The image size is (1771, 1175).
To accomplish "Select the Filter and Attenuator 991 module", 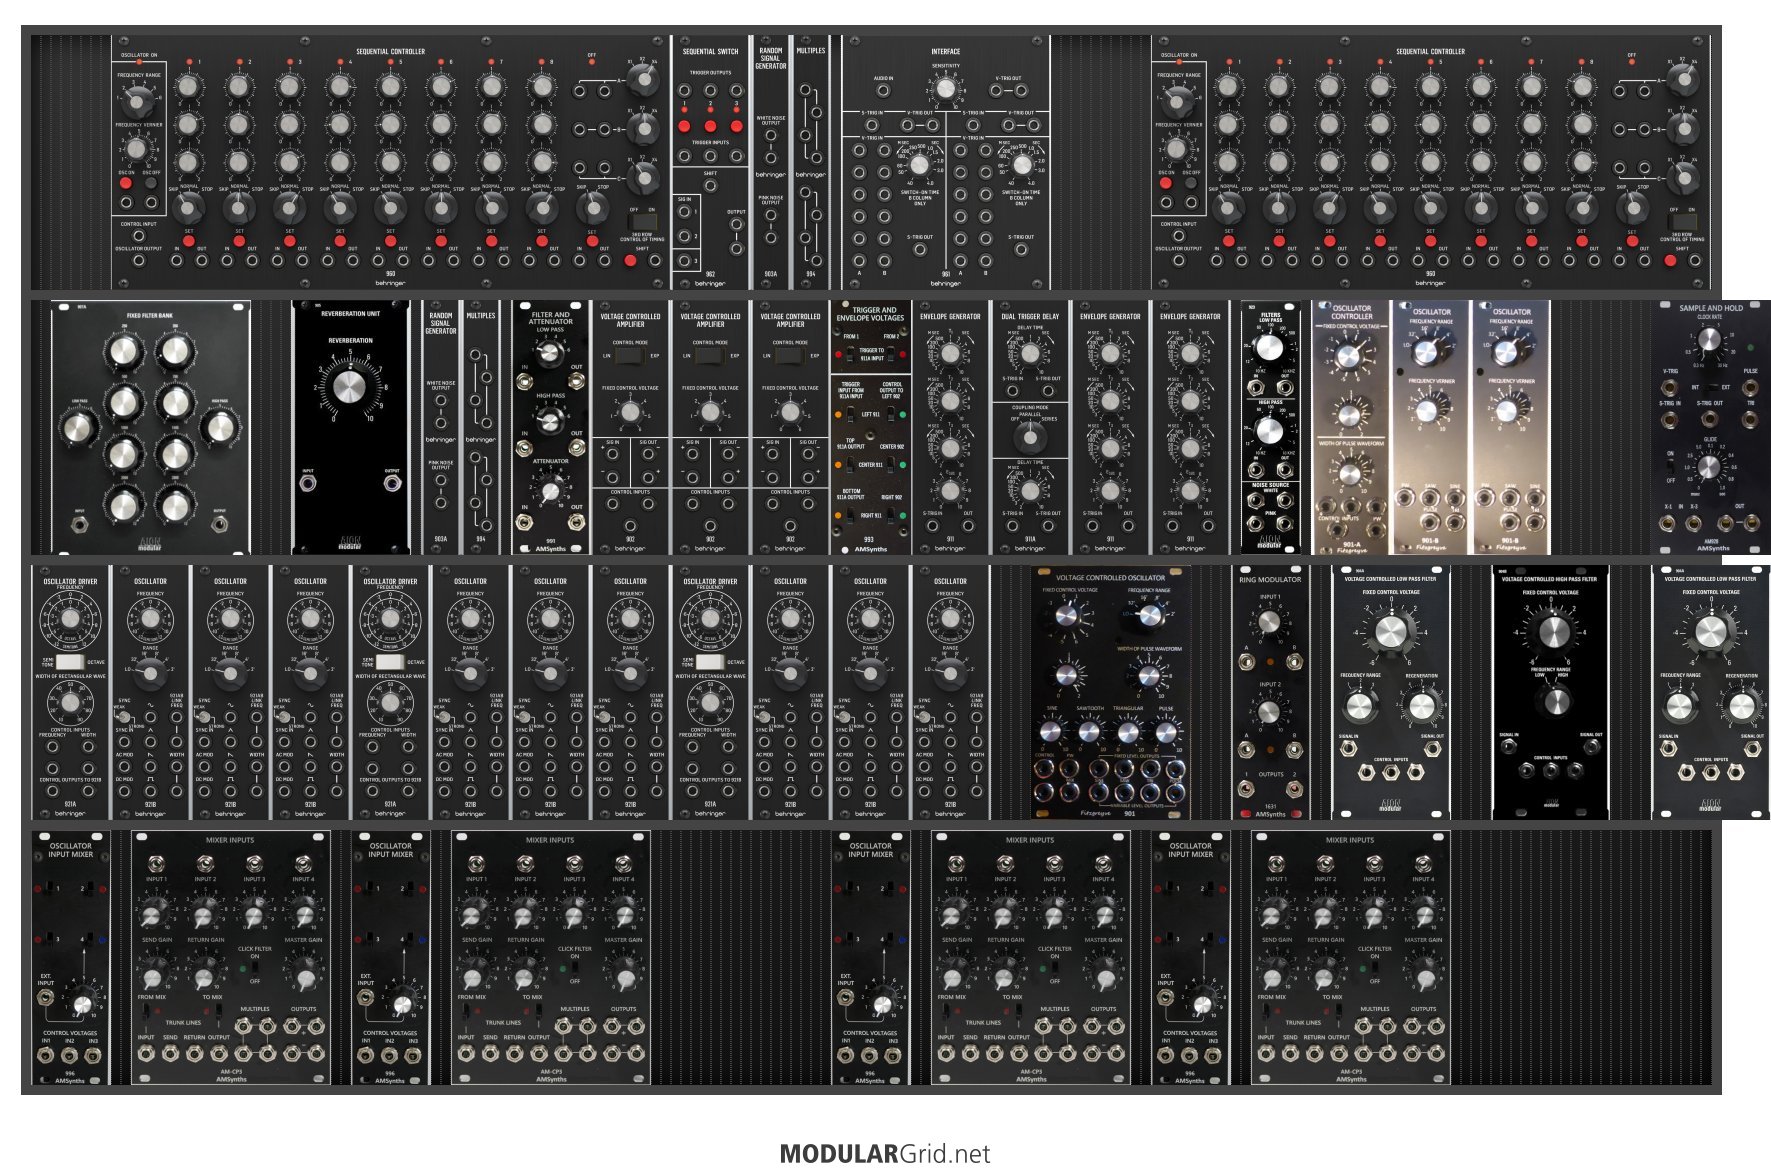I will [x=550, y=427].
